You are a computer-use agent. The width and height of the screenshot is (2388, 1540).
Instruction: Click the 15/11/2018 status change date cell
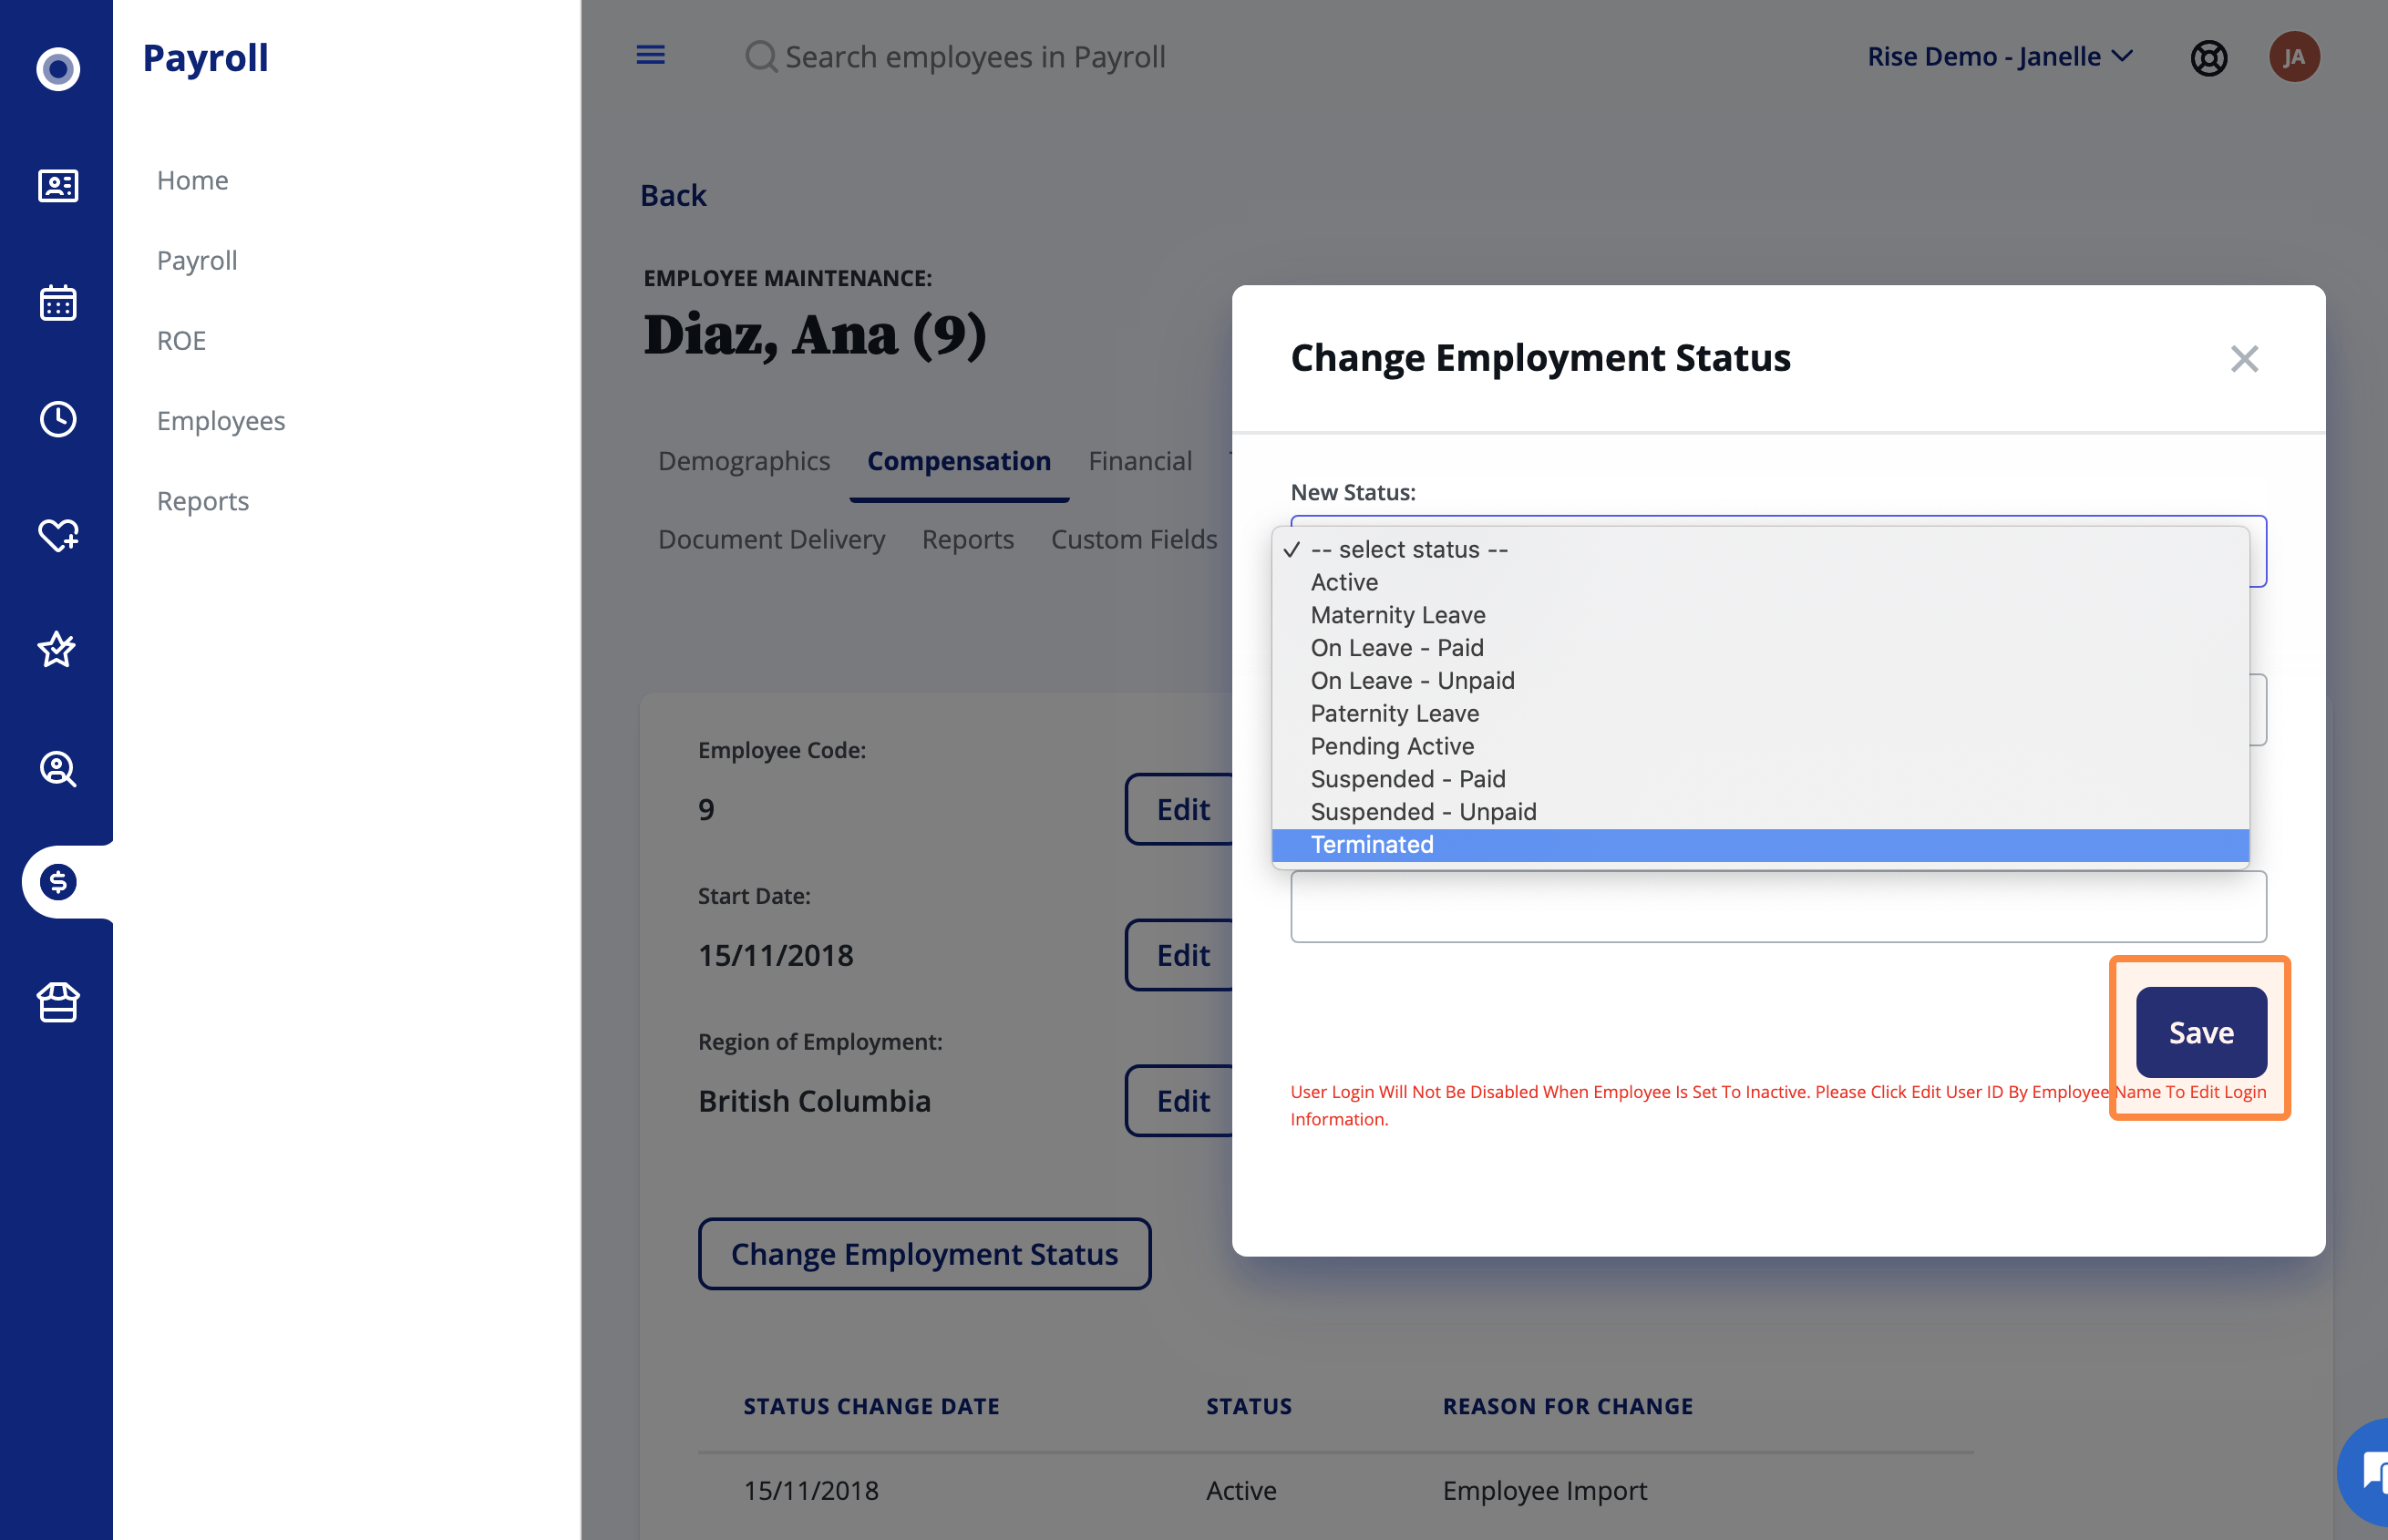coord(811,1490)
